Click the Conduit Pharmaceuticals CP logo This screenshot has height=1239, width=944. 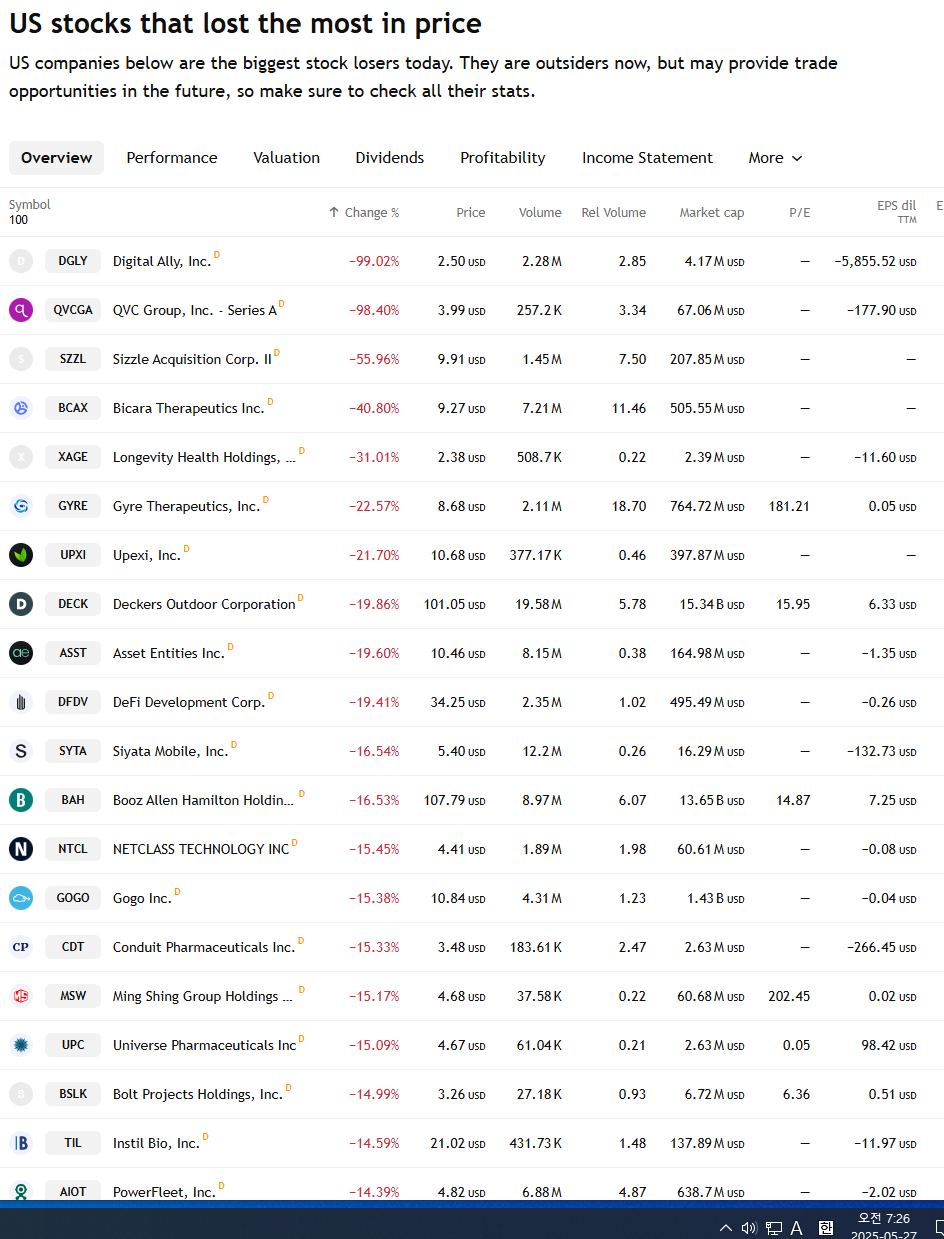(21, 947)
